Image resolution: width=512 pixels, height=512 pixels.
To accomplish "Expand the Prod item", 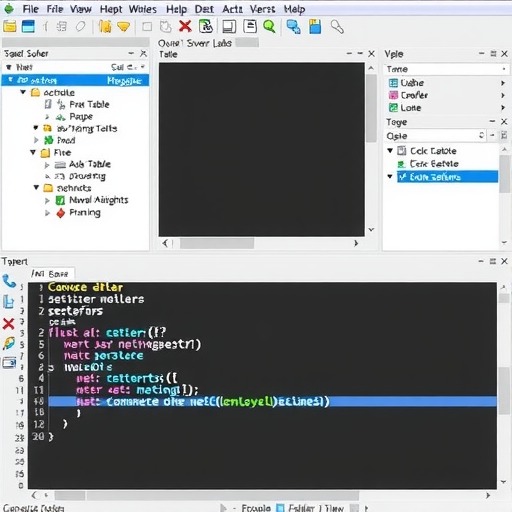I will (36, 140).
